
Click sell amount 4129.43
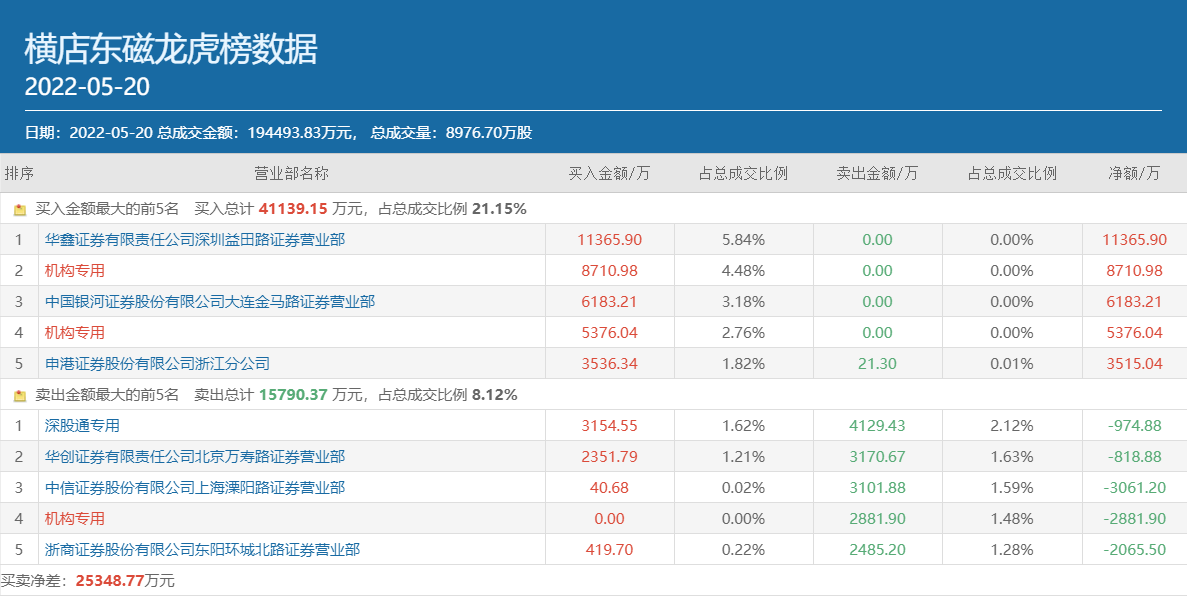877,426
